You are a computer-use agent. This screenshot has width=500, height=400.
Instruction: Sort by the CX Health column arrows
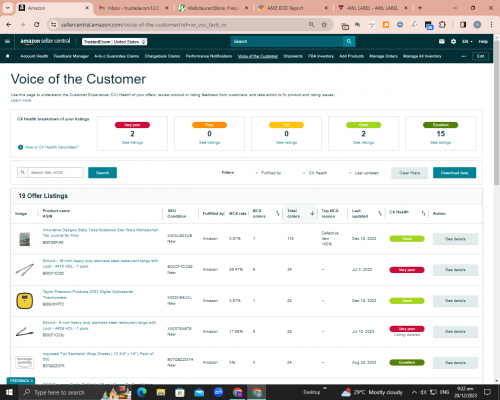[x=423, y=213]
